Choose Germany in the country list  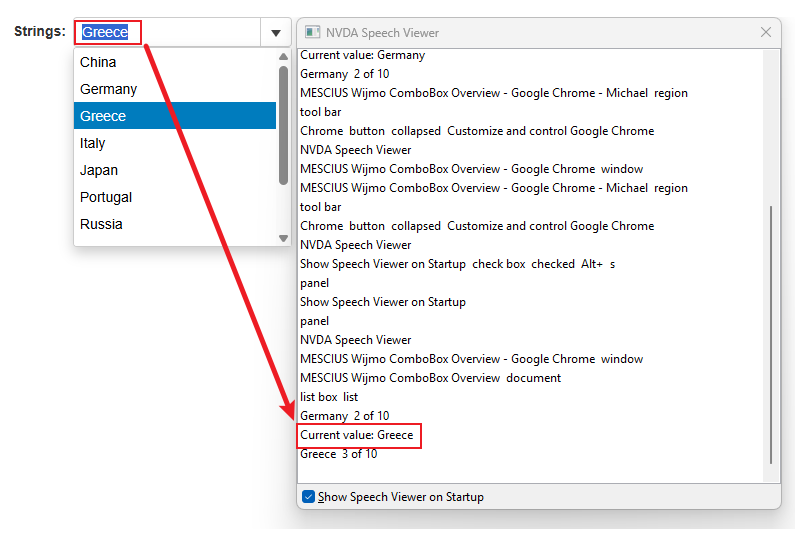click(x=108, y=89)
